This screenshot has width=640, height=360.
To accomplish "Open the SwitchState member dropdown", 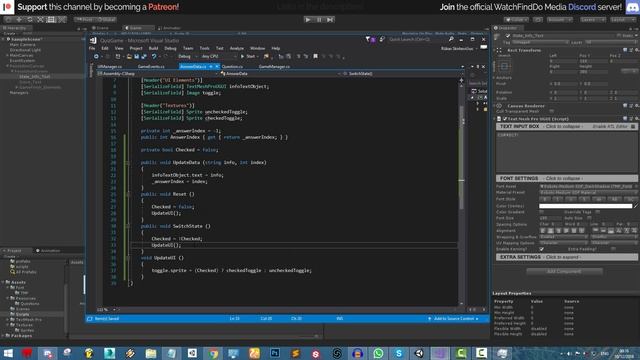I will tap(402, 73).
